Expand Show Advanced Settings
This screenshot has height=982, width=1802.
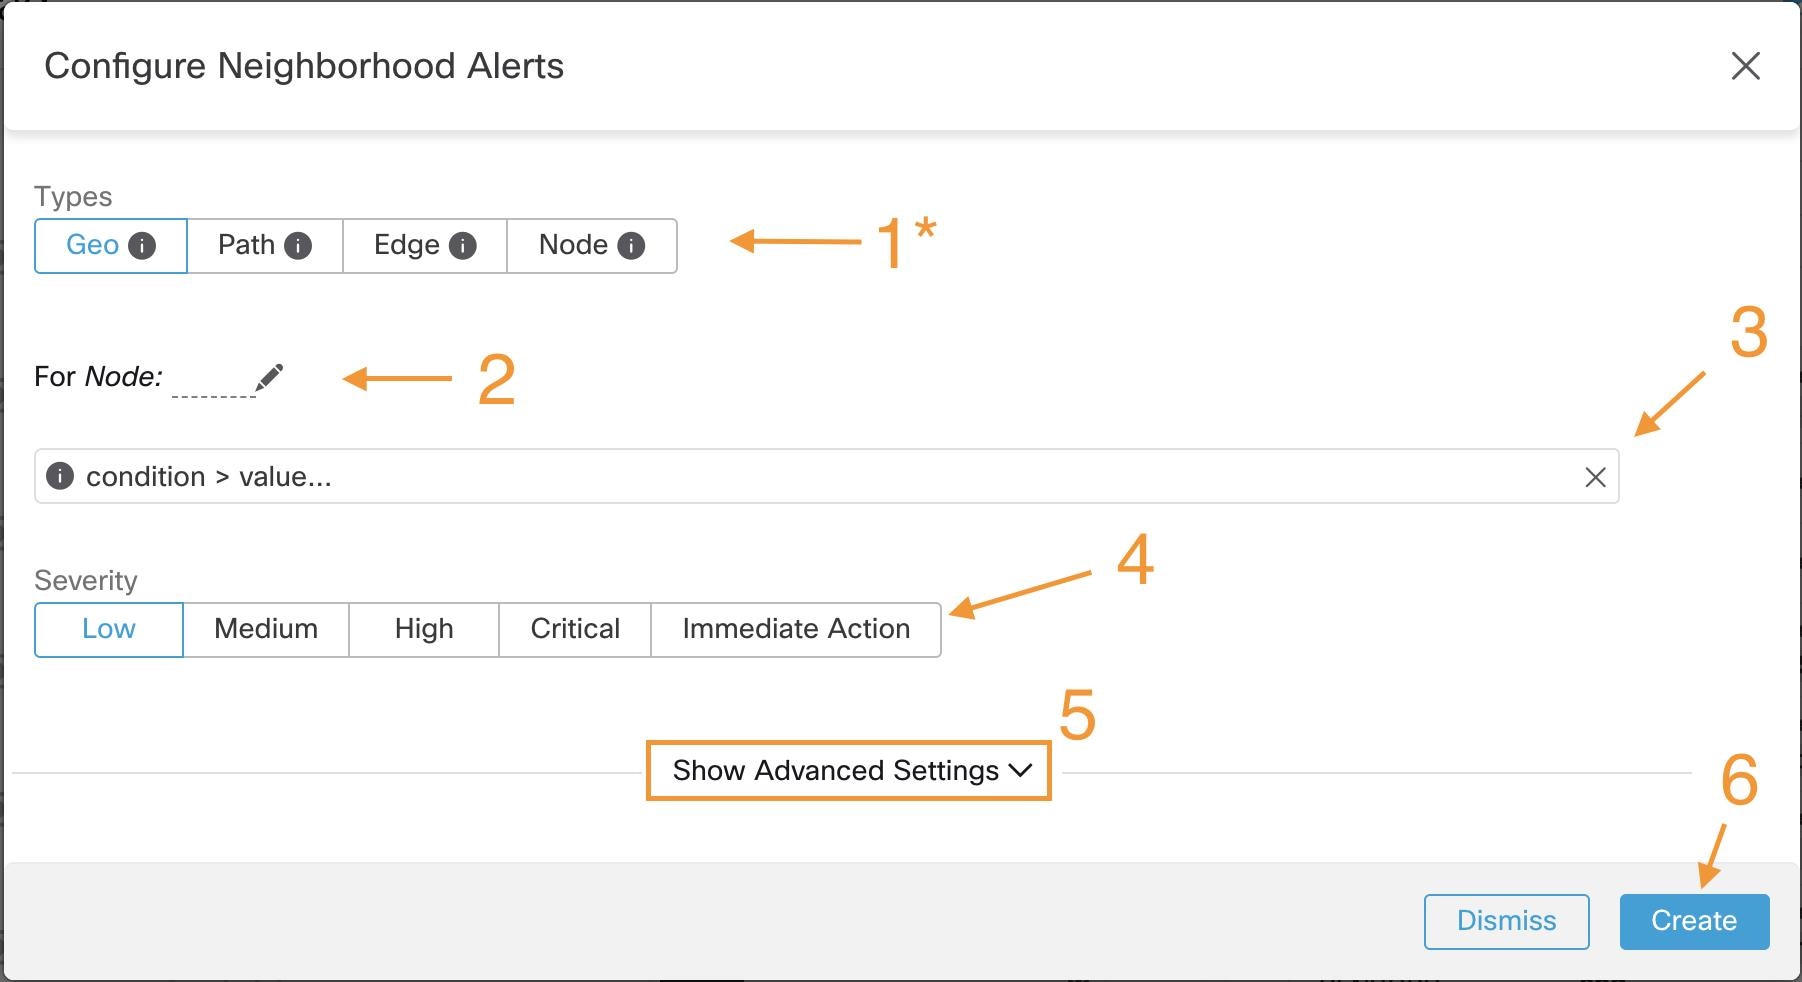pyautogui.click(x=849, y=770)
